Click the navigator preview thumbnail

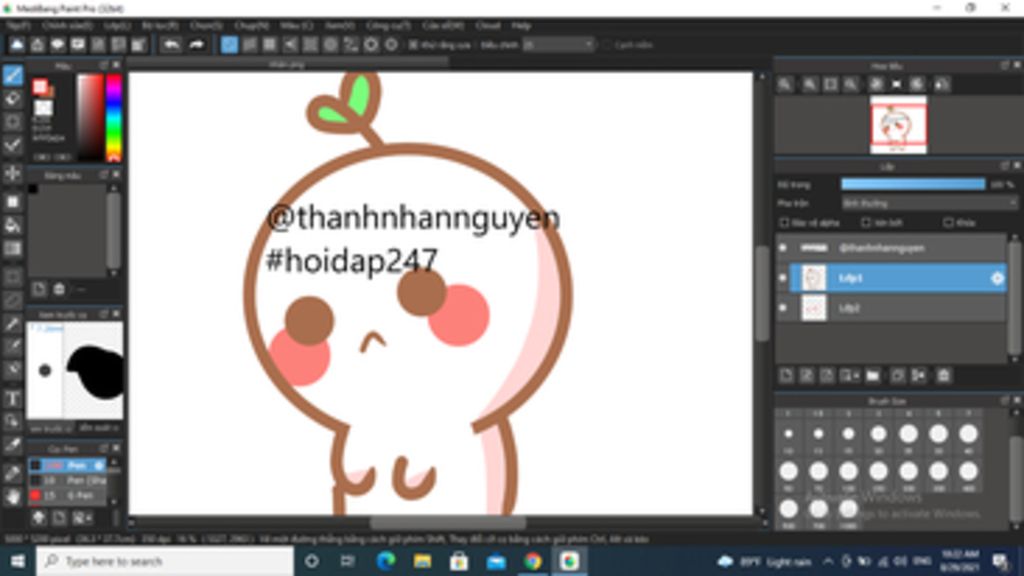pyautogui.click(x=898, y=125)
